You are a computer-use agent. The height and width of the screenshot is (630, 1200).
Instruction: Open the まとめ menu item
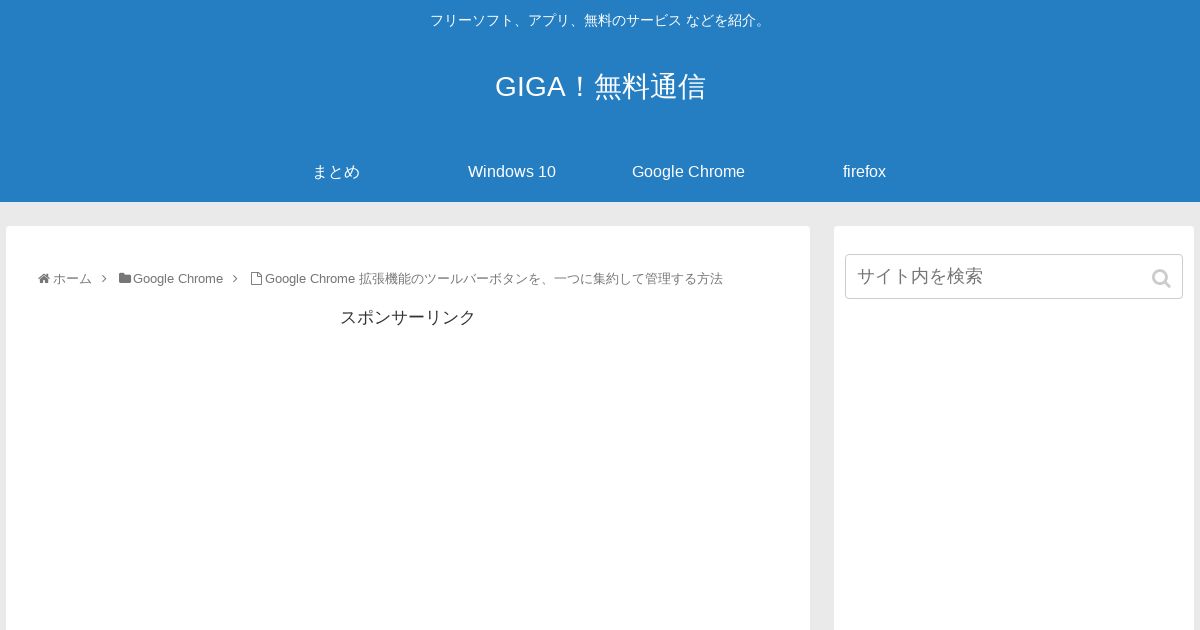pyautogui.click(x=336, y=172)
